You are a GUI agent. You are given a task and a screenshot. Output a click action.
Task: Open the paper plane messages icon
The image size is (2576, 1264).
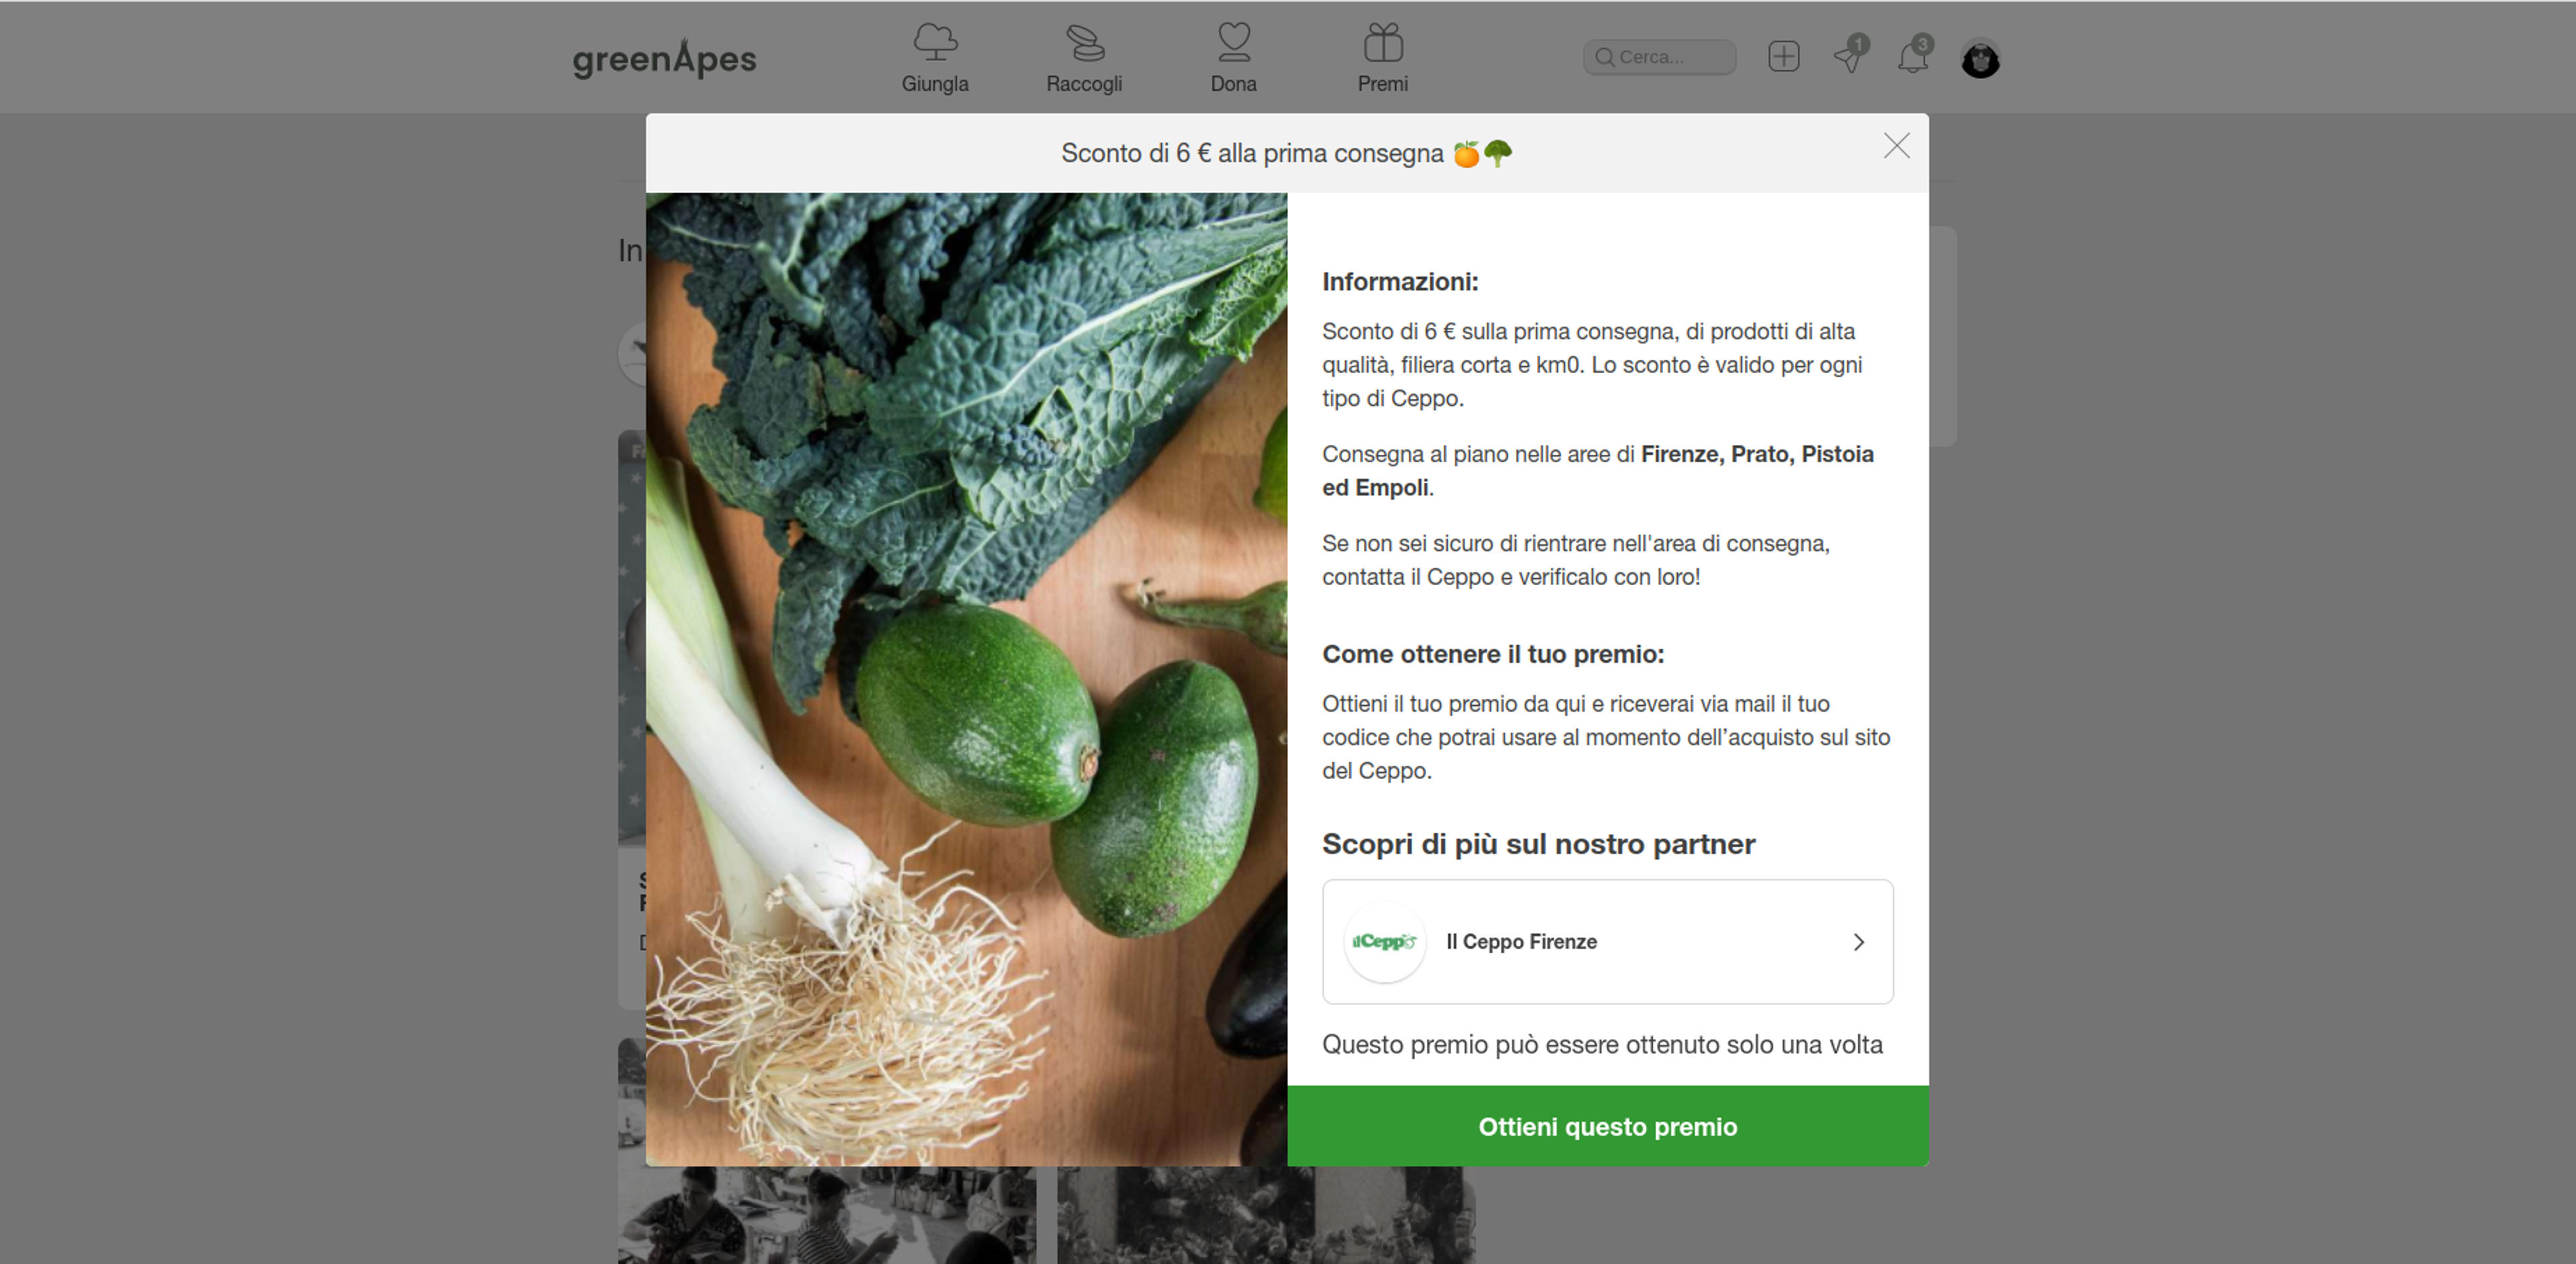tap(1849, 56)
